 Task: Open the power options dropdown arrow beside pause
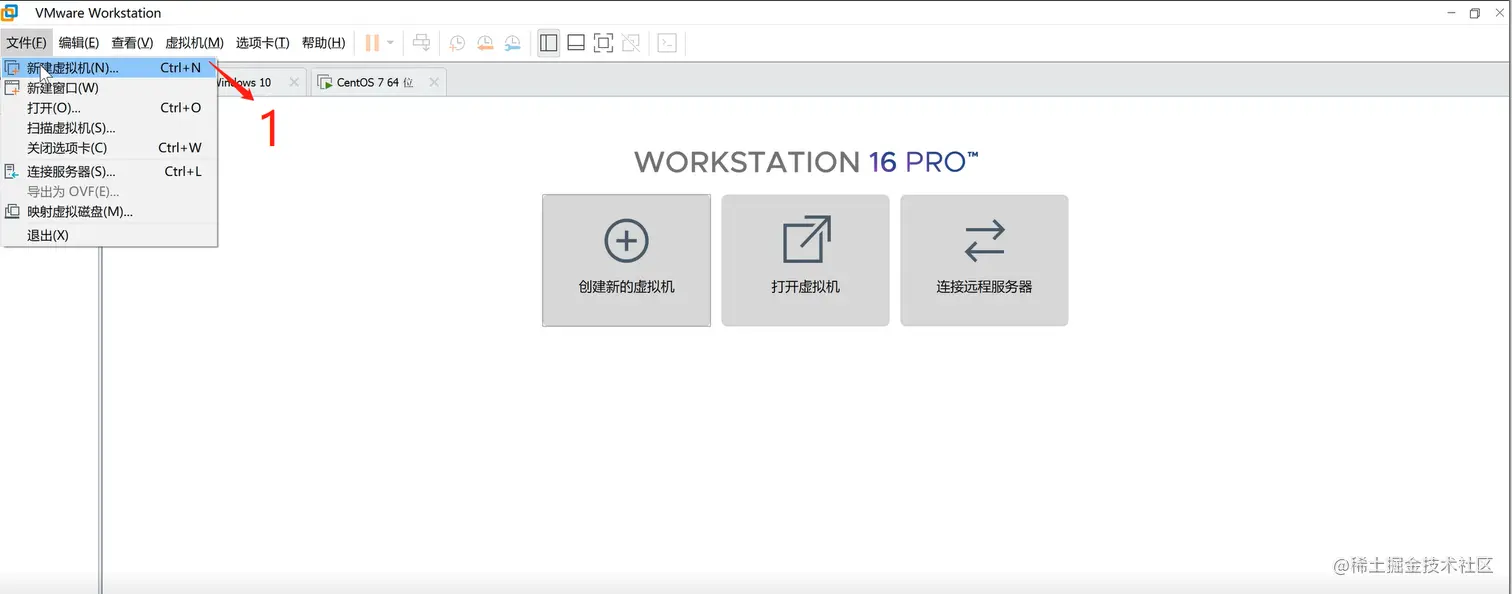tap(390, 43)
